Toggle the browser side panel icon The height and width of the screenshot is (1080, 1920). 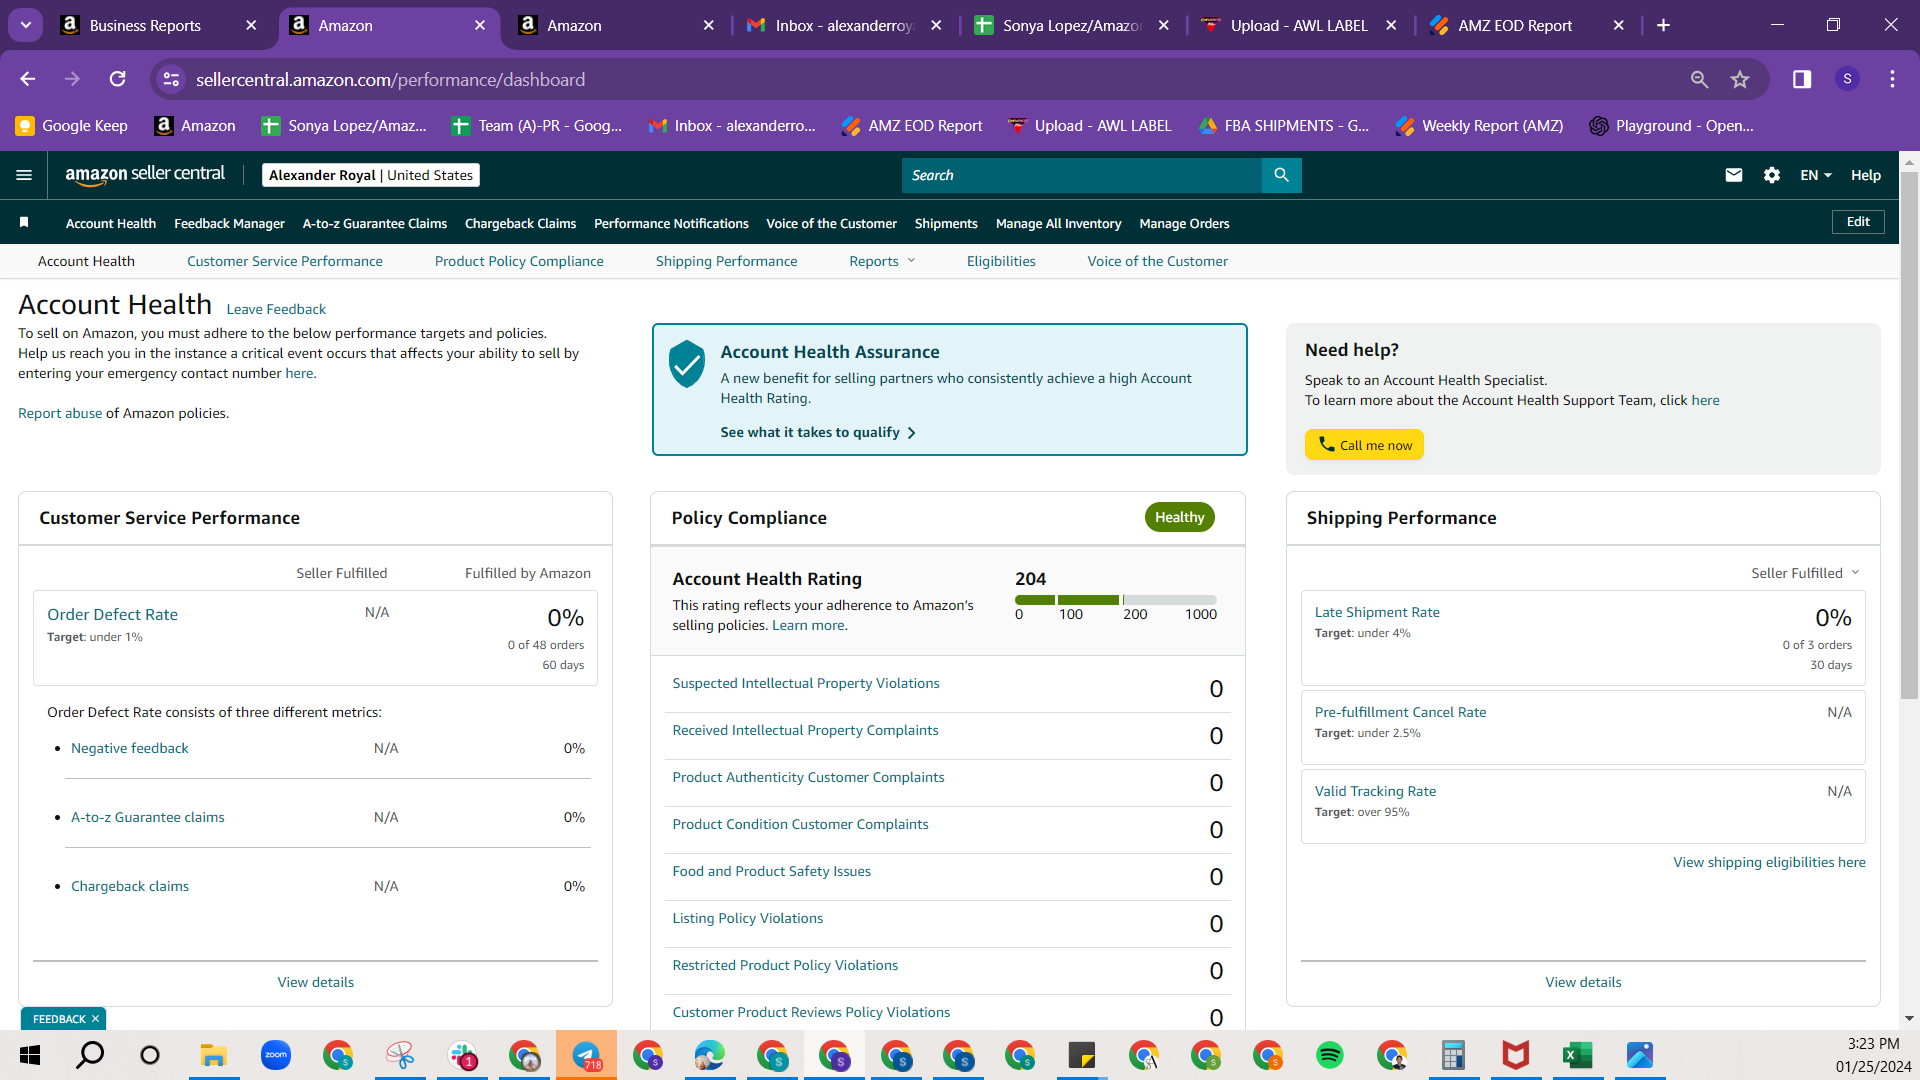click(1802, 79)
